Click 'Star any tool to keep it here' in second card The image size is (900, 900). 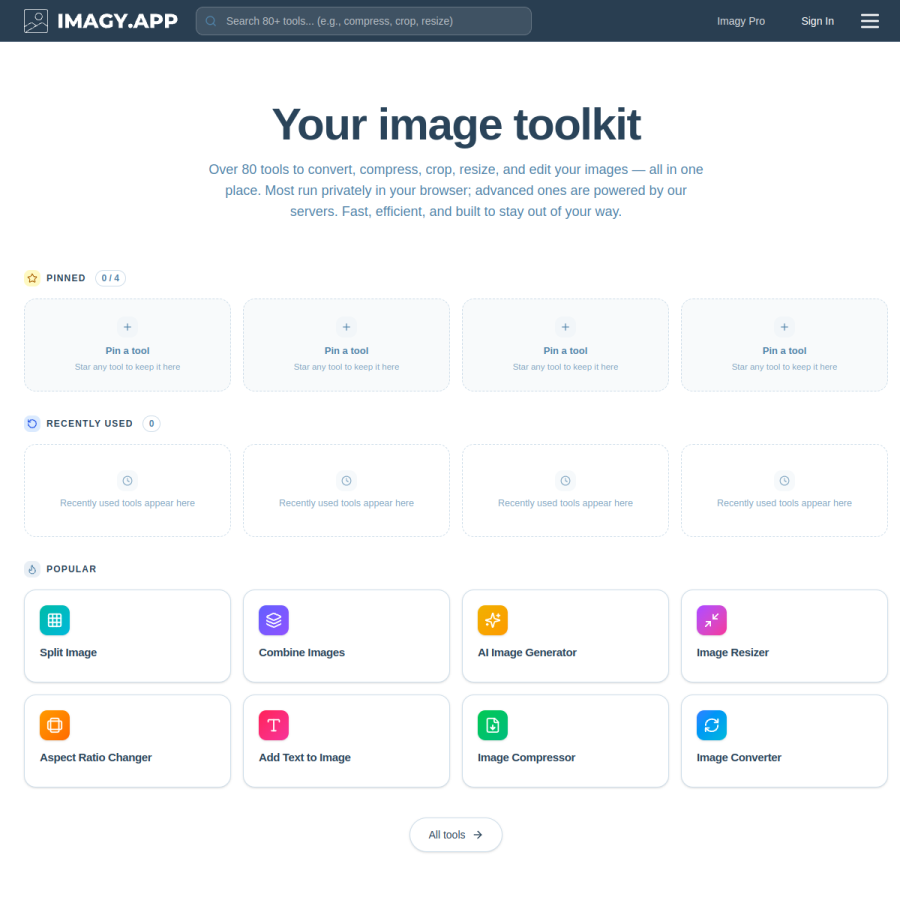click(346, 367)
